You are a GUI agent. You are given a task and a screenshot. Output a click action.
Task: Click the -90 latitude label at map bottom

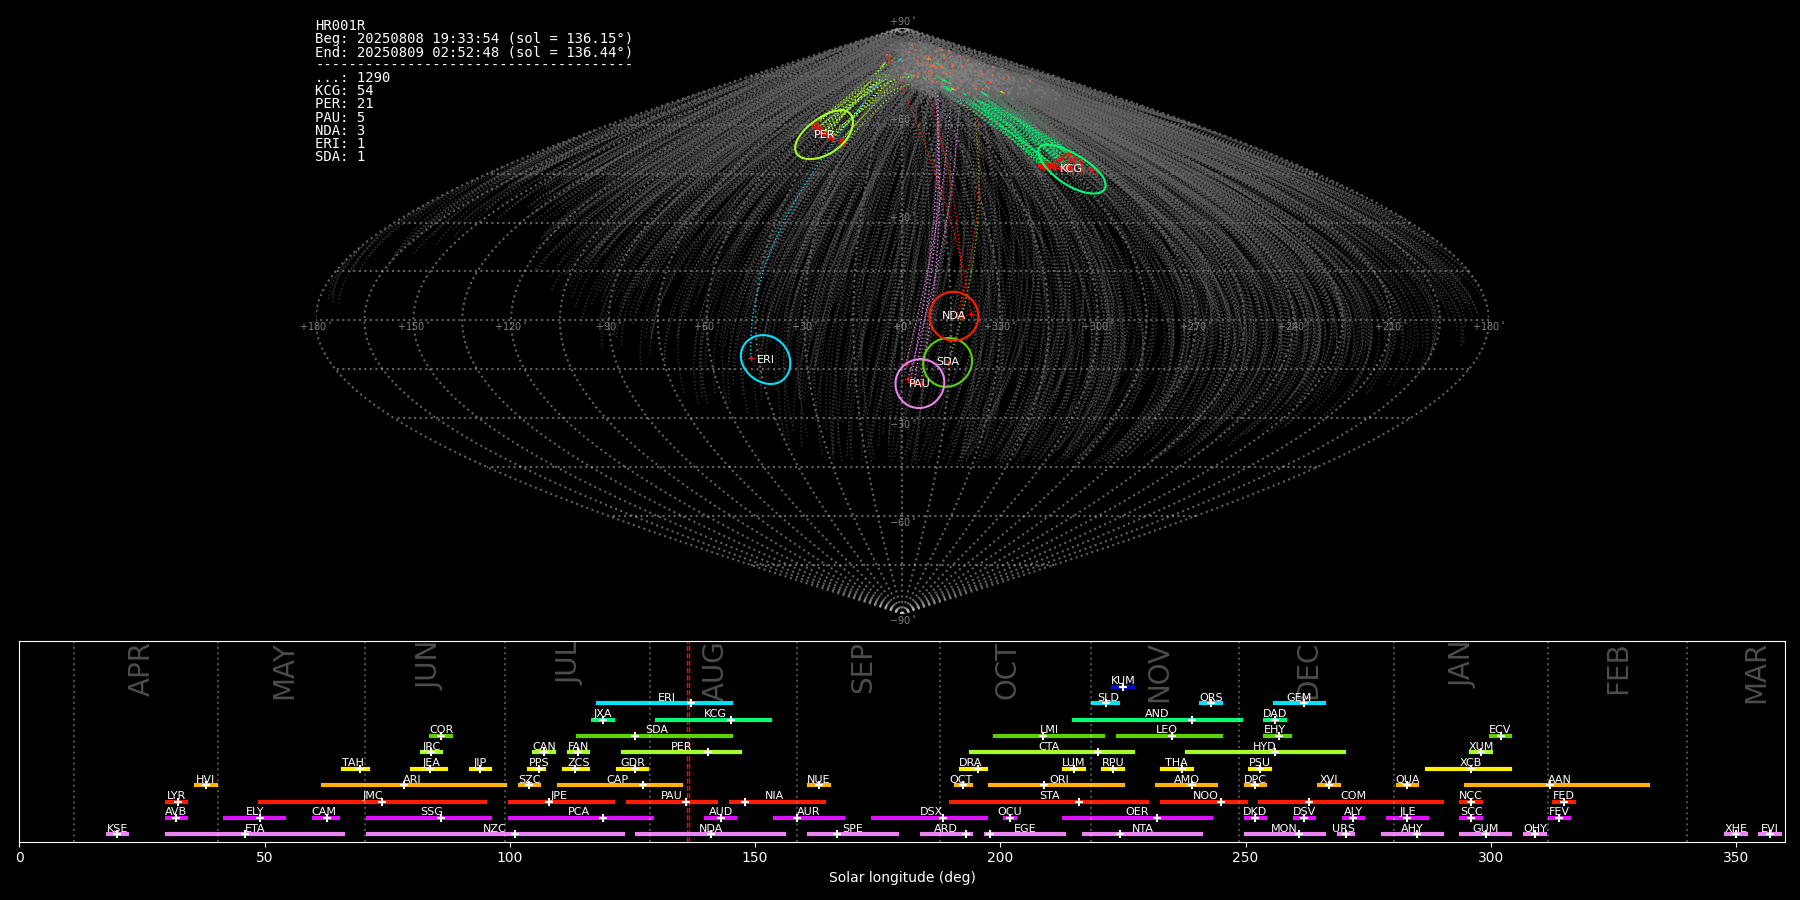[x=901, y=621]
